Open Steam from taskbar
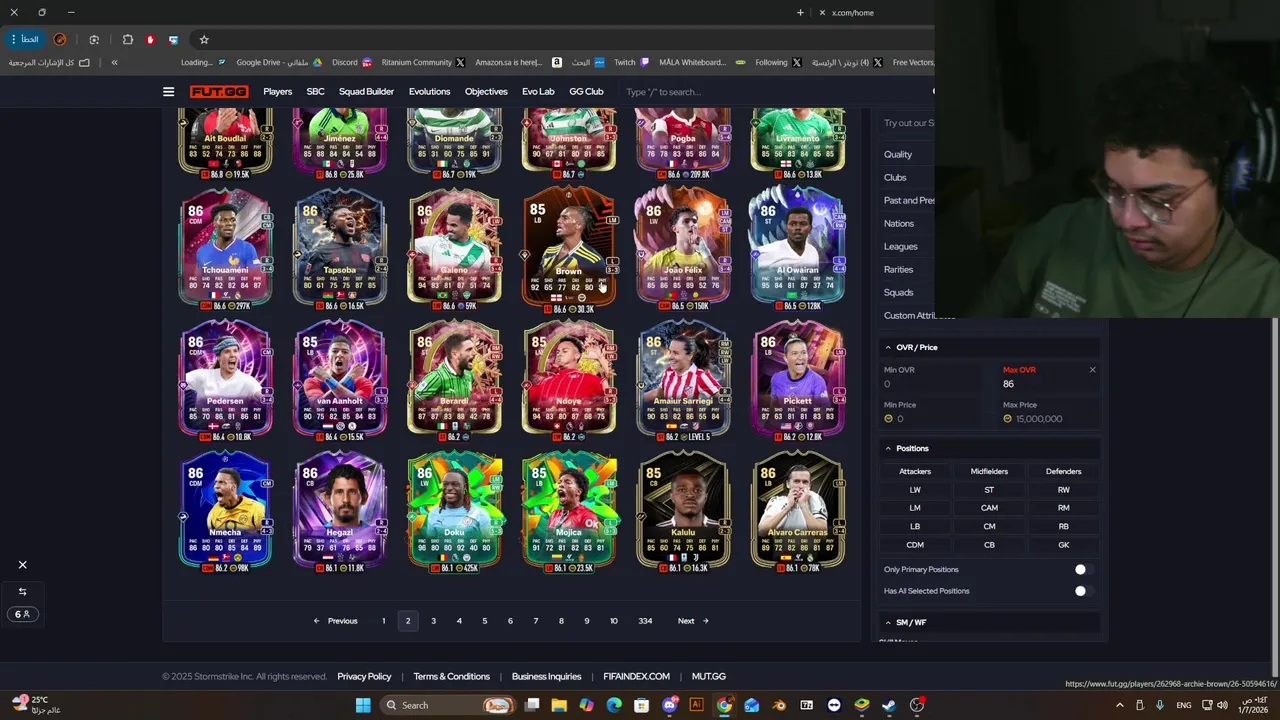Screen dimensions: 1280x720 pyautogui.click(x=889, y=705)
